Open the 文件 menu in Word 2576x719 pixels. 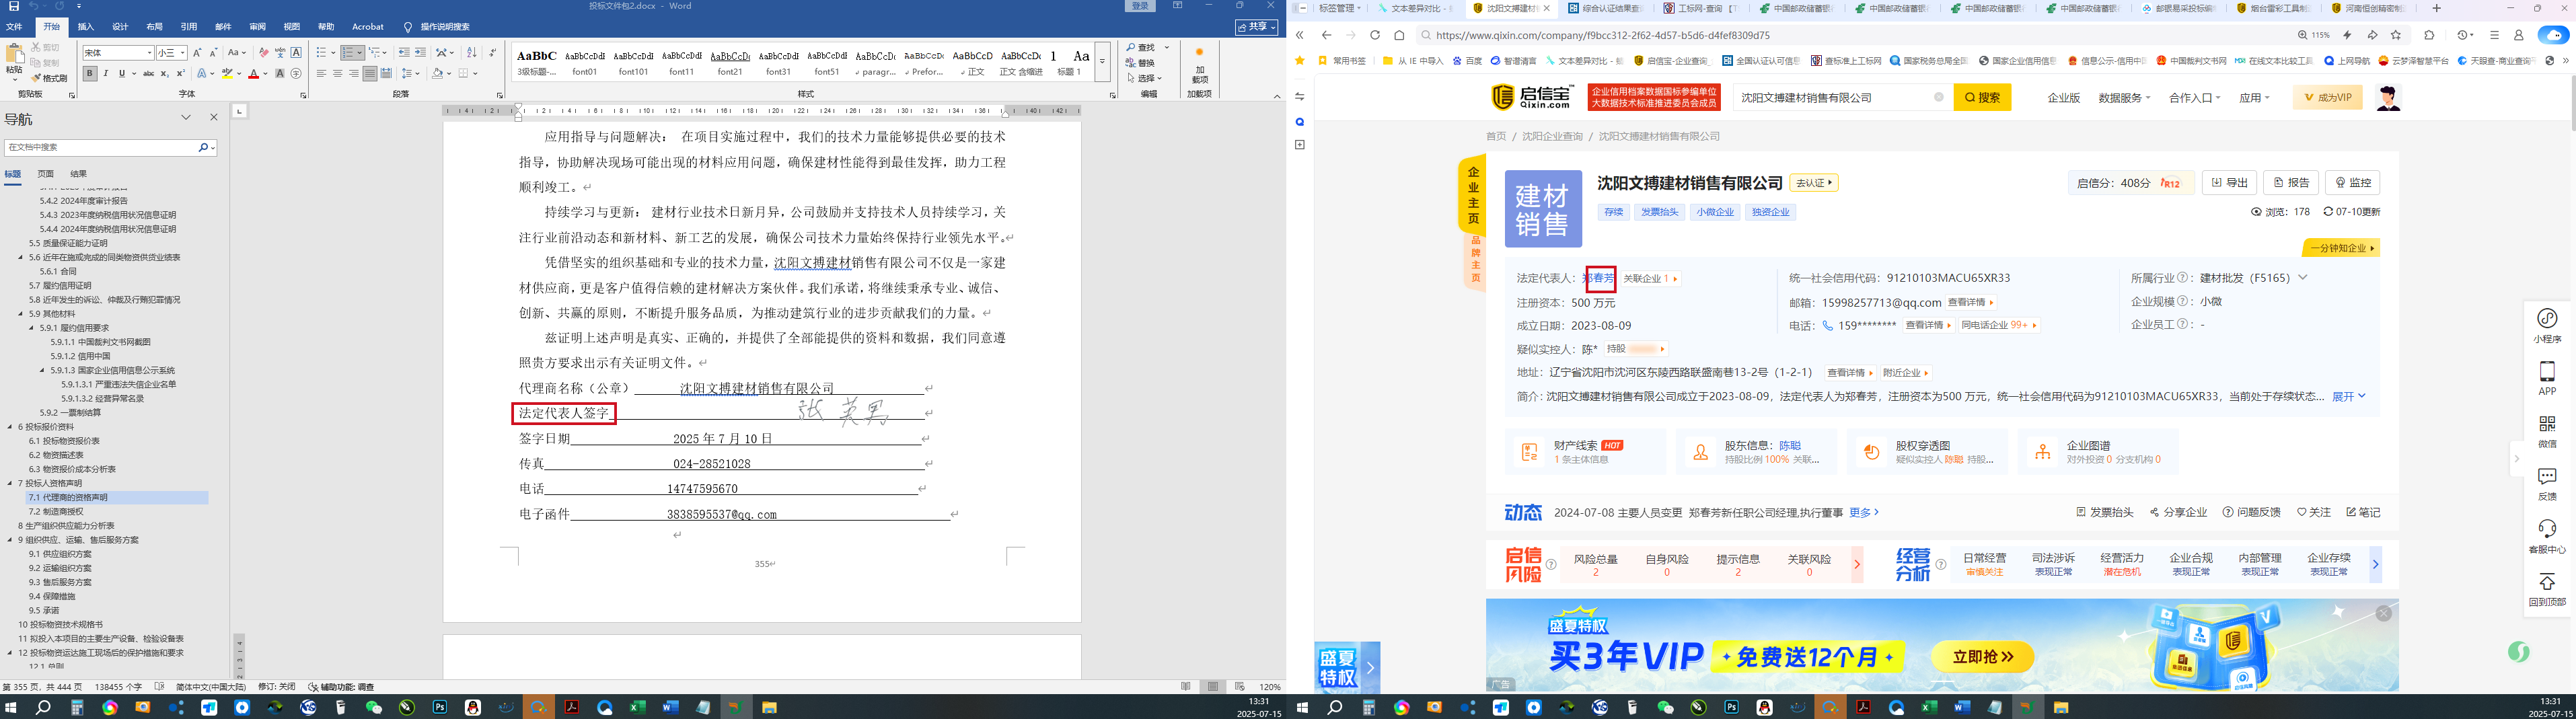[x=14, y=27]
